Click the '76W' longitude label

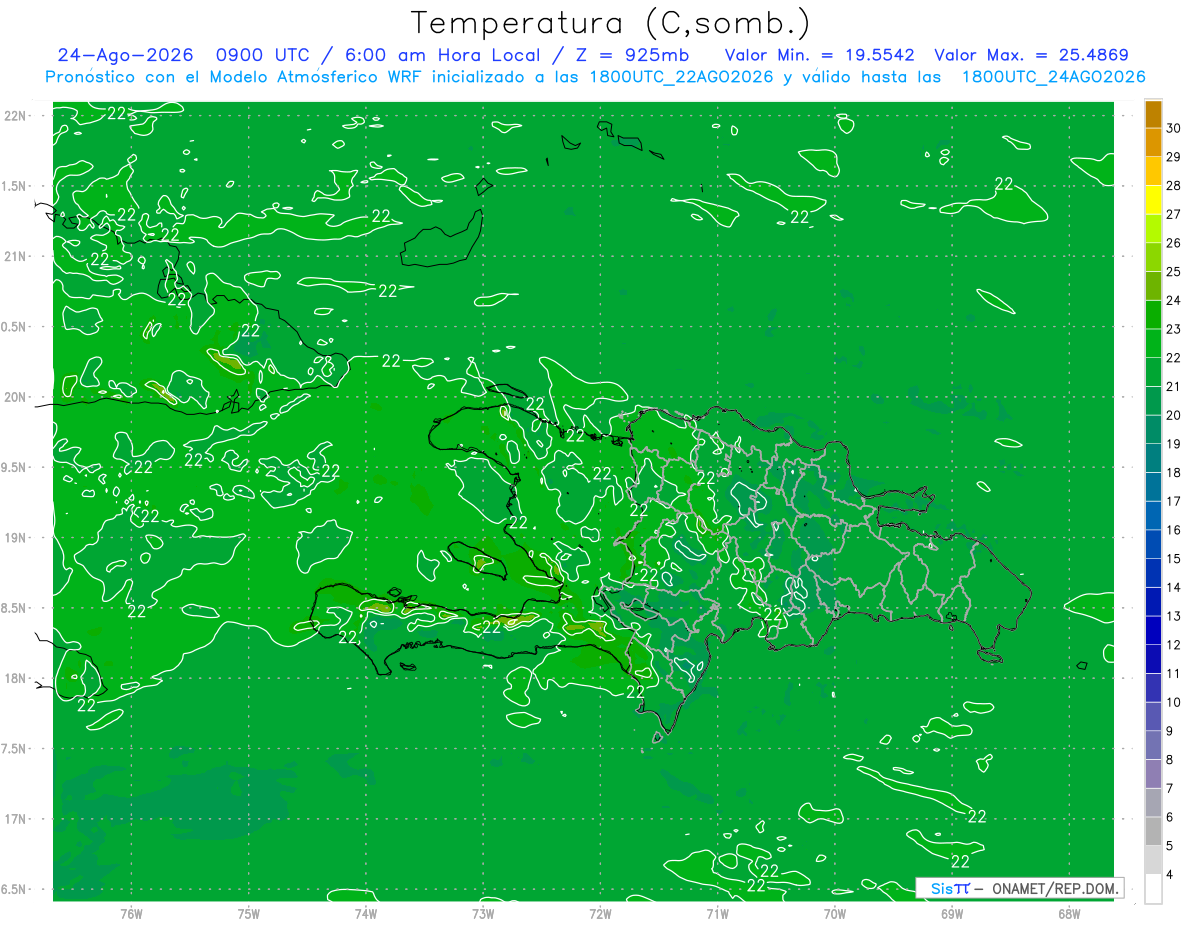coord(131,914)
